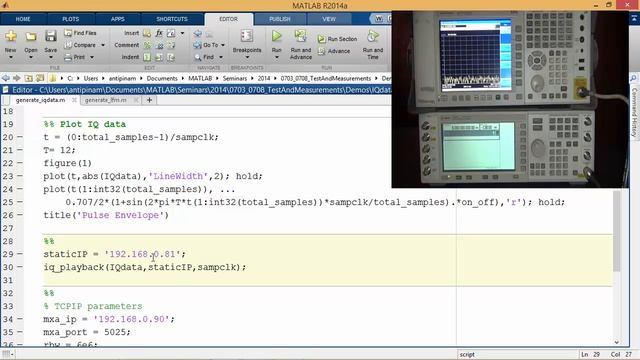Click the Run and Advance icon
The width and height of the screenshot is (640, 360).
point(301,36)
